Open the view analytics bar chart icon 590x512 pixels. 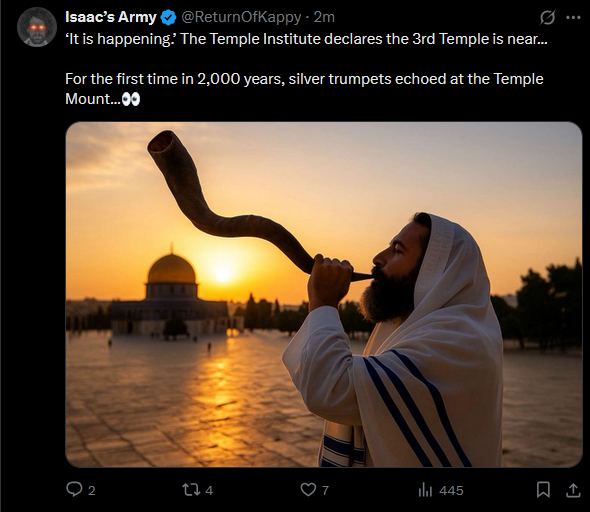pos(425,490)
